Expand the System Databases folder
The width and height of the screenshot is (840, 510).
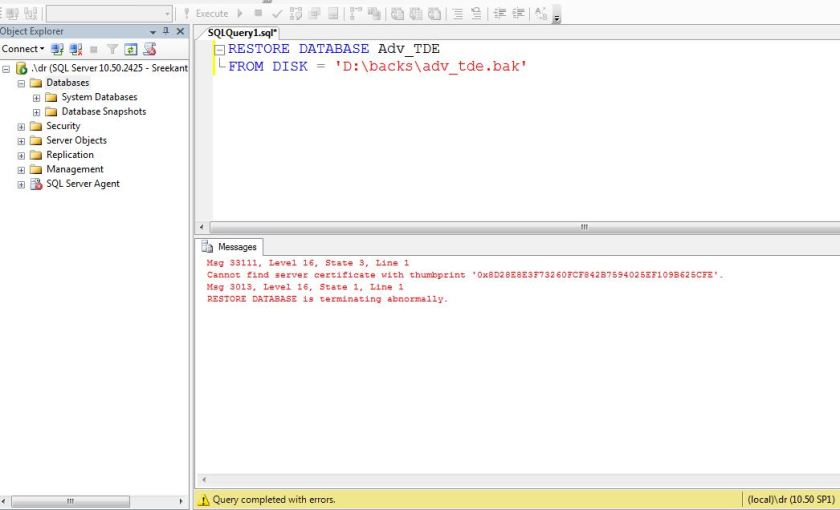(37, 97)
